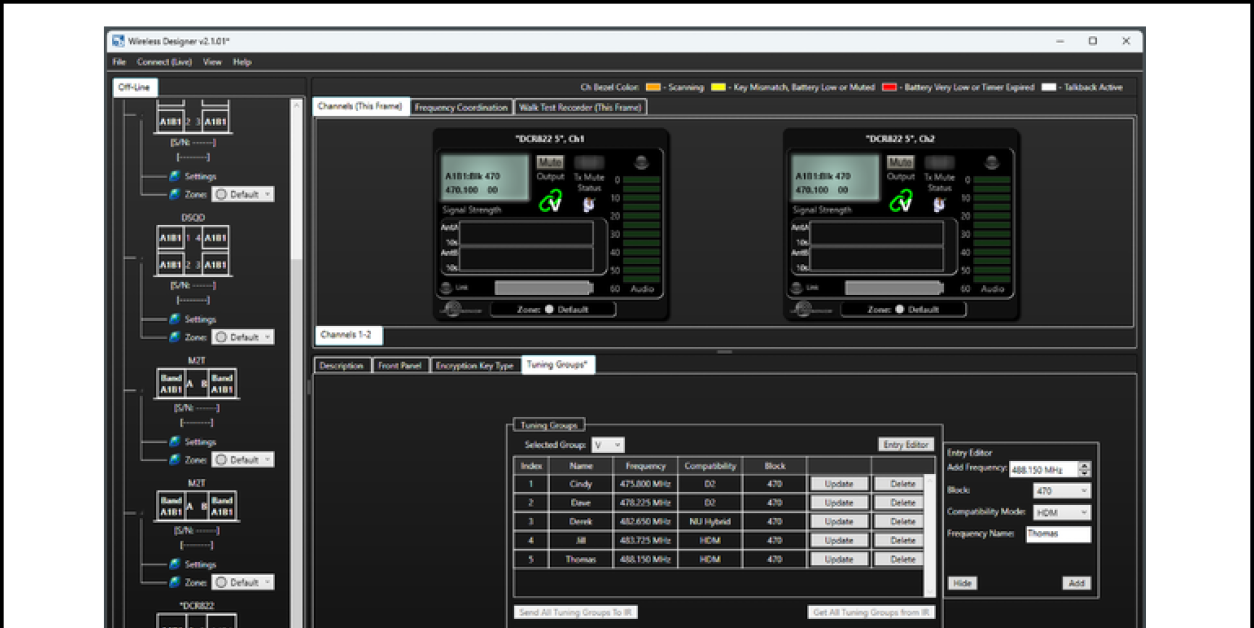Click the green compatibility mode icon on Ch1
Screen dimensions: 1254x628
[x=551, y=202]
